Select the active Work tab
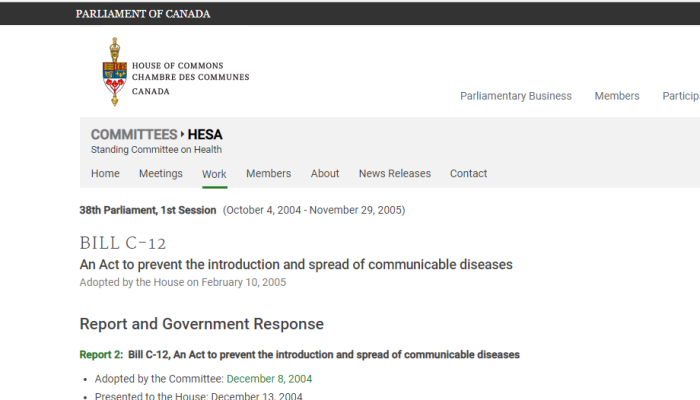Viewport: 700px width, 400px height. point(214,174)
